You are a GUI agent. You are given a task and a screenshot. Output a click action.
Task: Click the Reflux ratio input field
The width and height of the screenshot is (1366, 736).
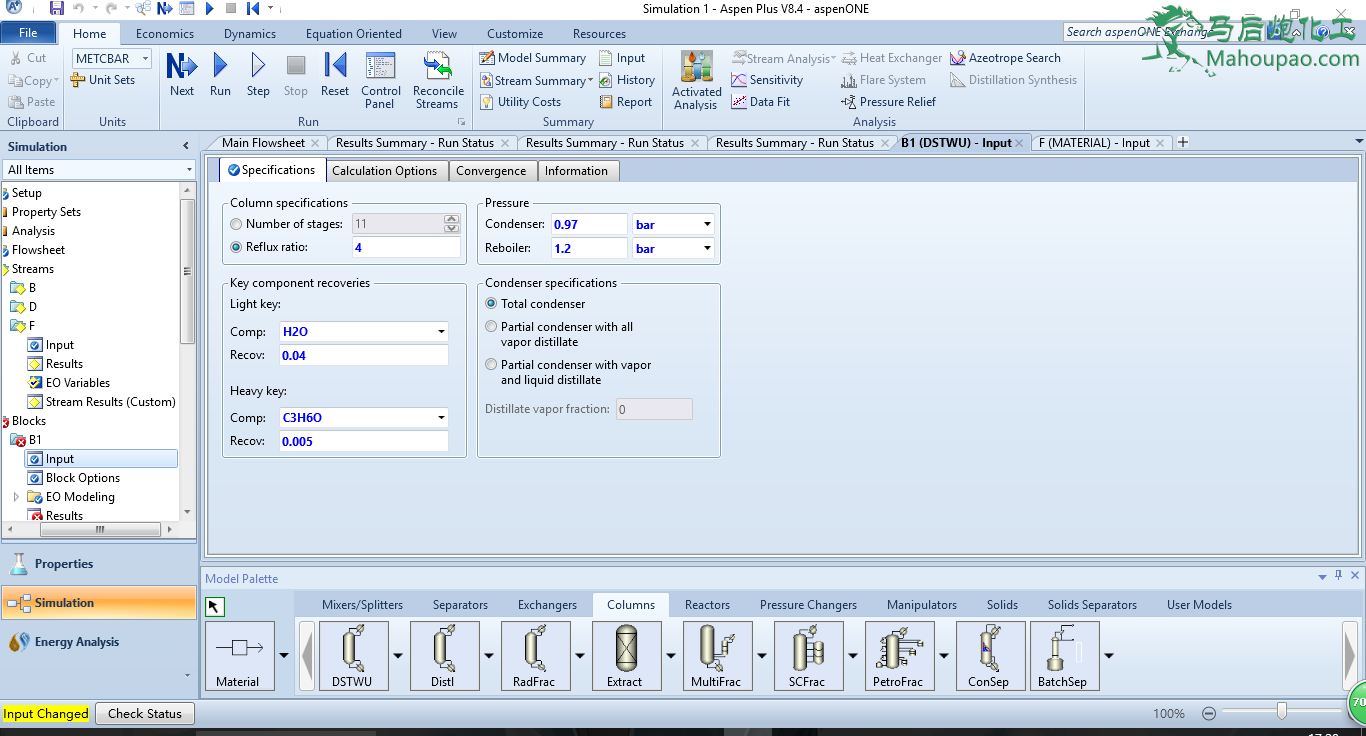point(407,247)
